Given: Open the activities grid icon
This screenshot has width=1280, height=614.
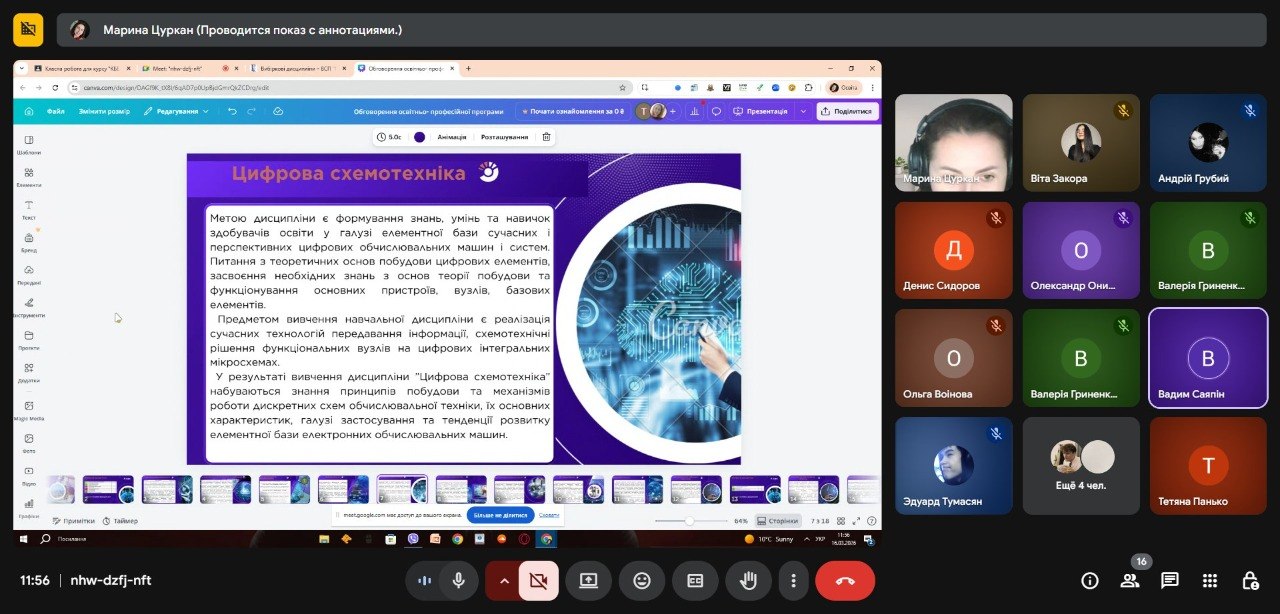Looking at the screenshot, I should (x=1209, y=580).
